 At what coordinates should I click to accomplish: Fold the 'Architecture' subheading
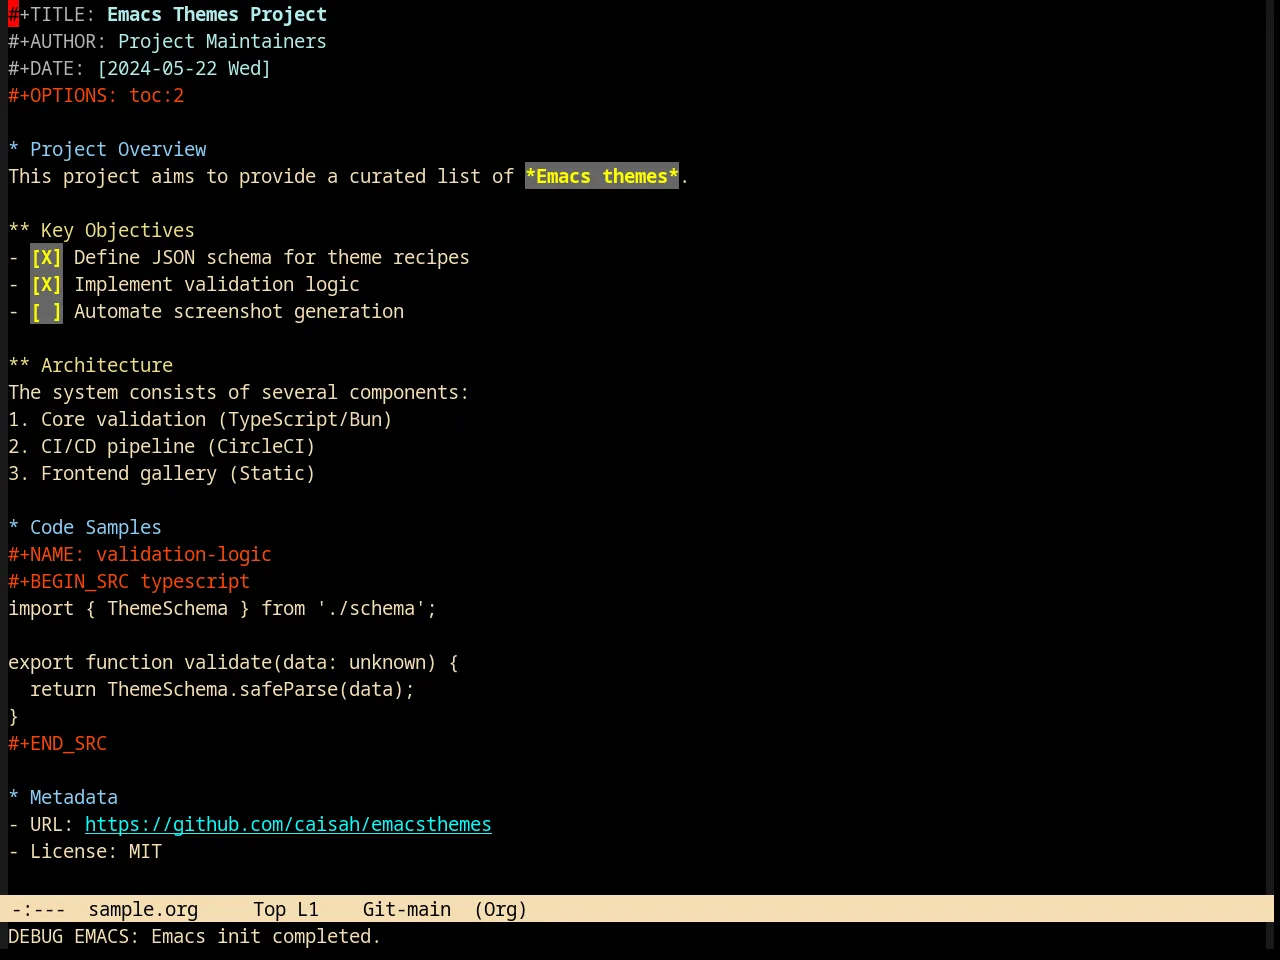[x=90, y=366]
